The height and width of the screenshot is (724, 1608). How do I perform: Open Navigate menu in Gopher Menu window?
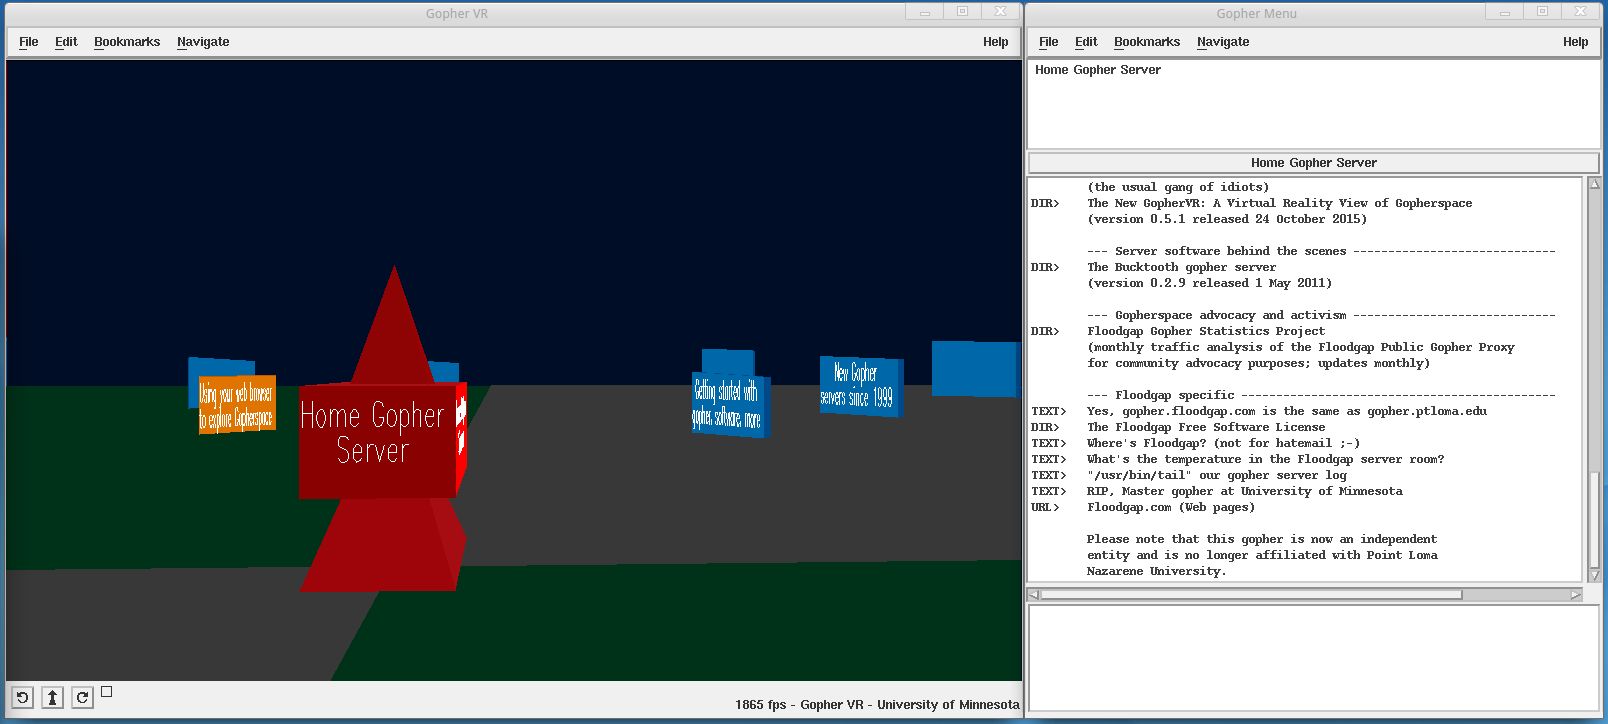click(1223, 42)
